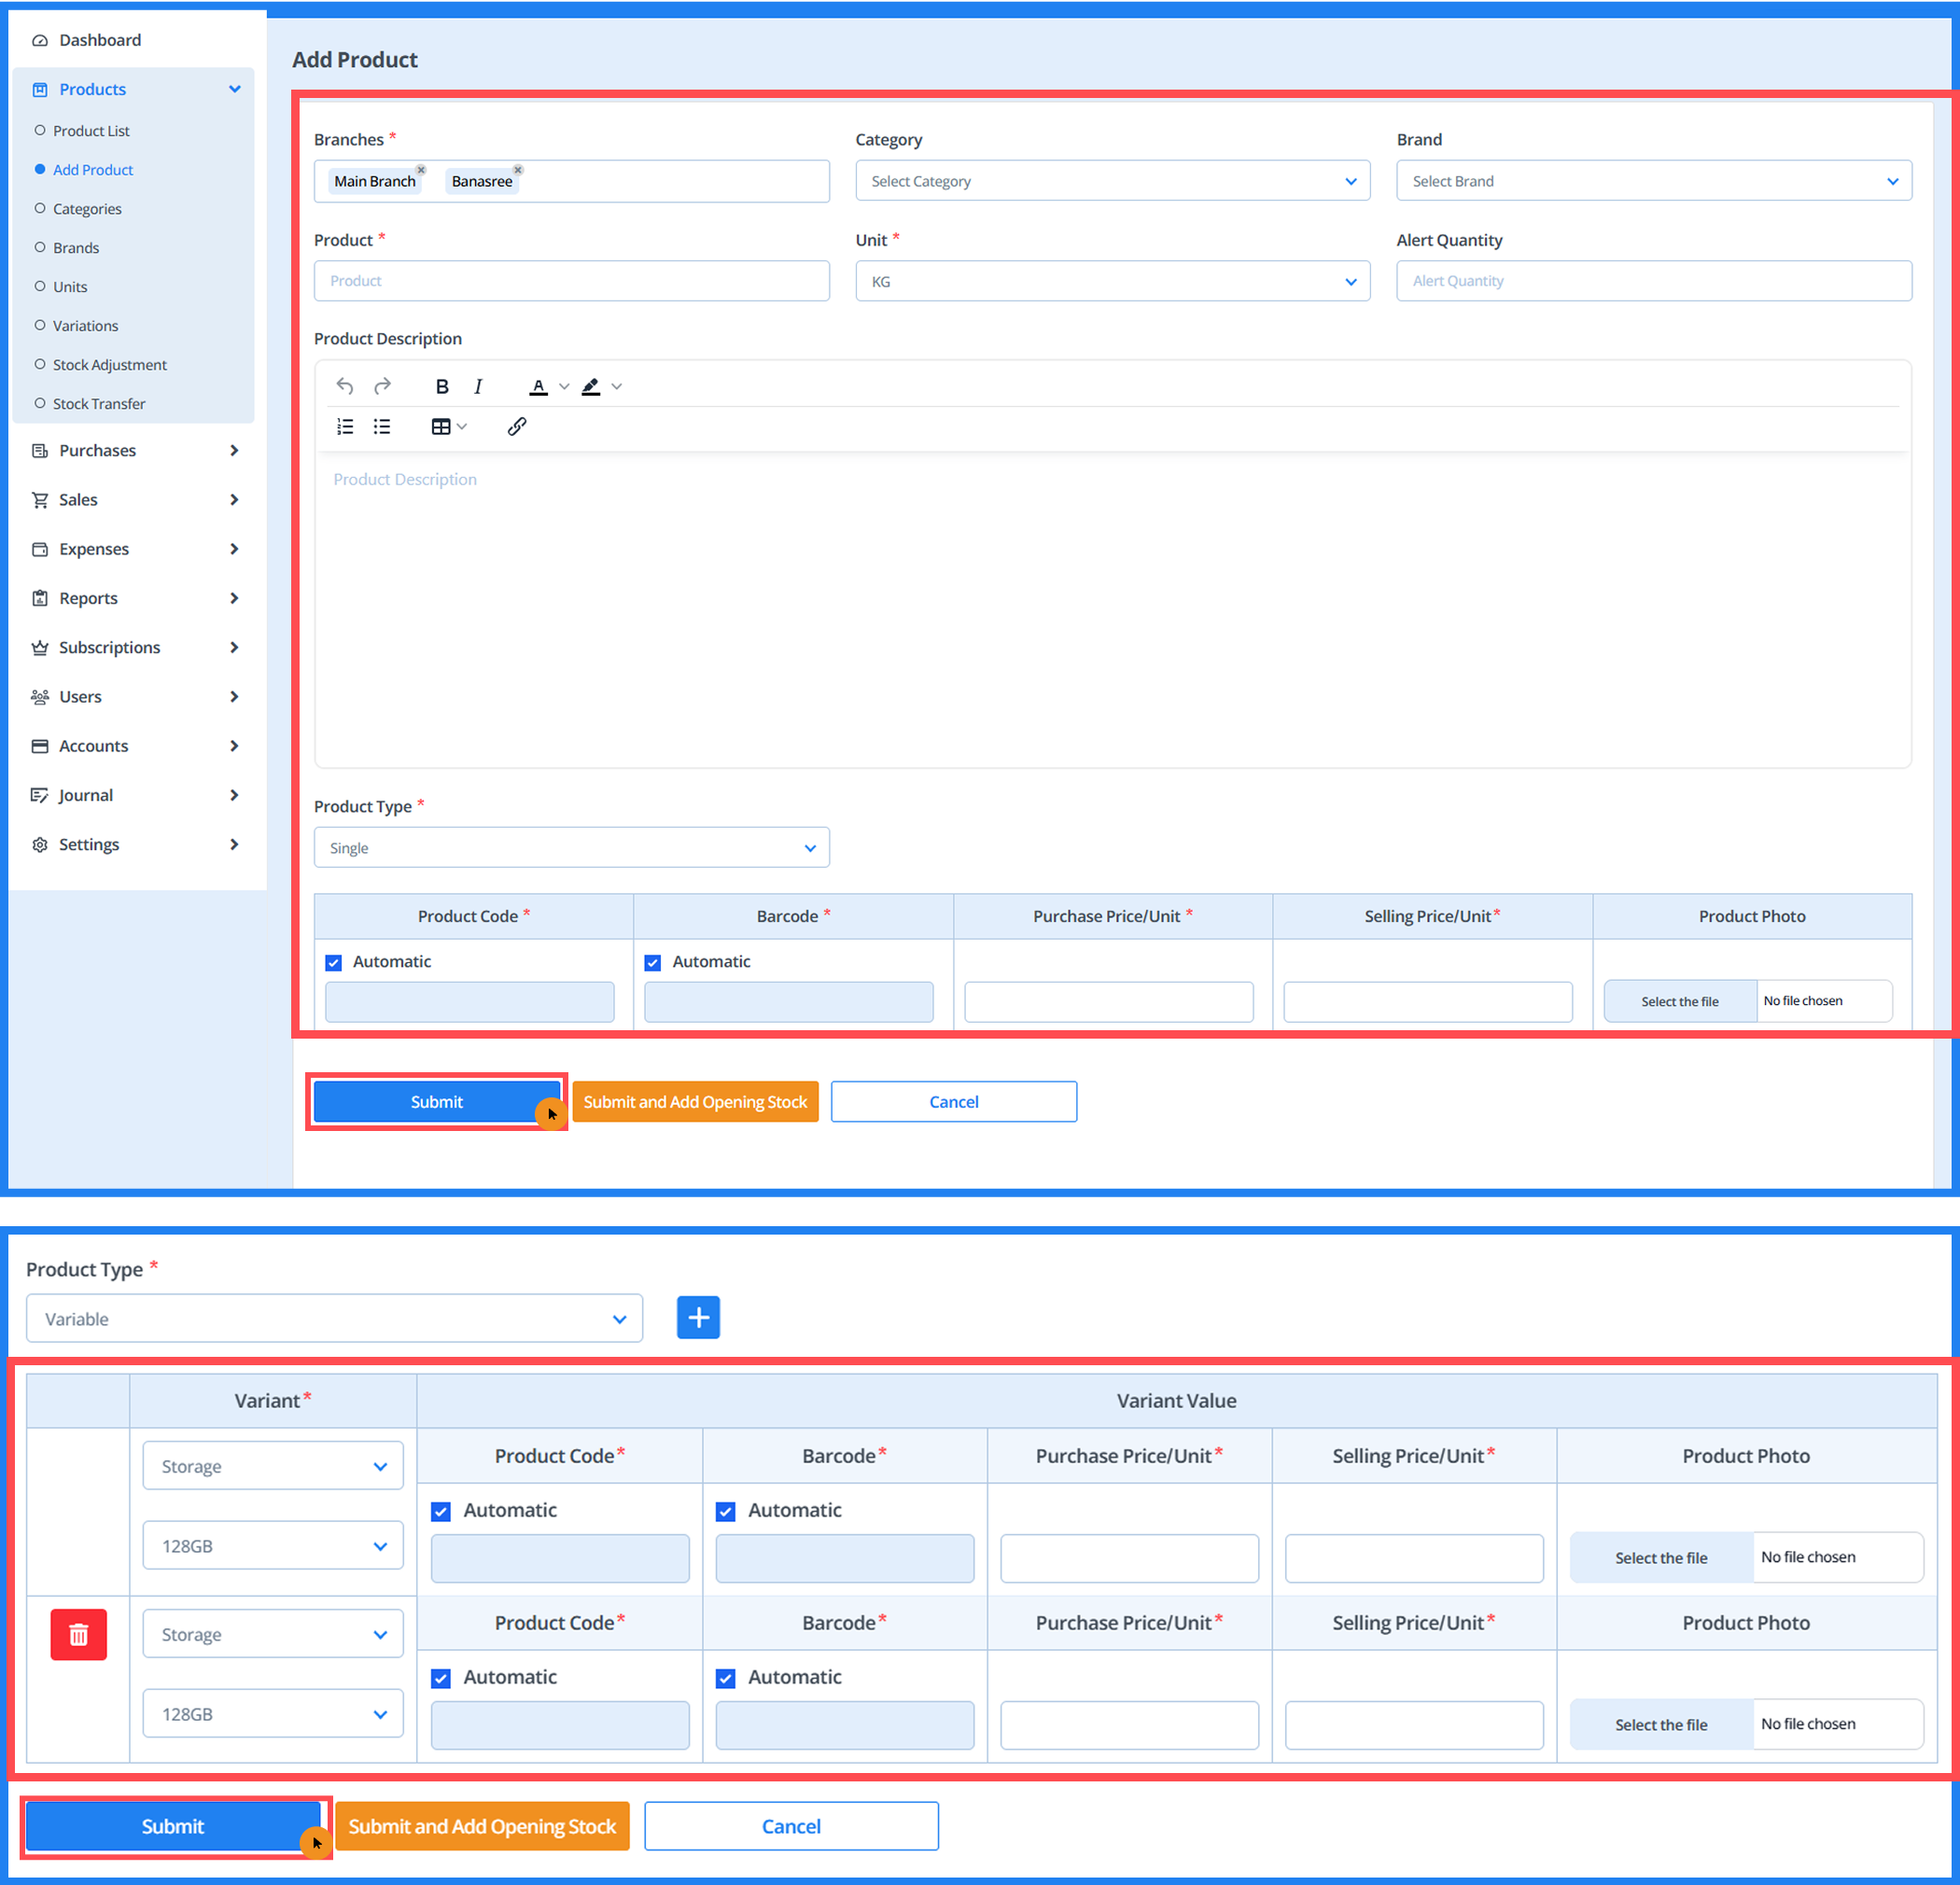Toggle italic formatting in description editor
This screenshot has height=1885, width=1960.
click(478, 386)
